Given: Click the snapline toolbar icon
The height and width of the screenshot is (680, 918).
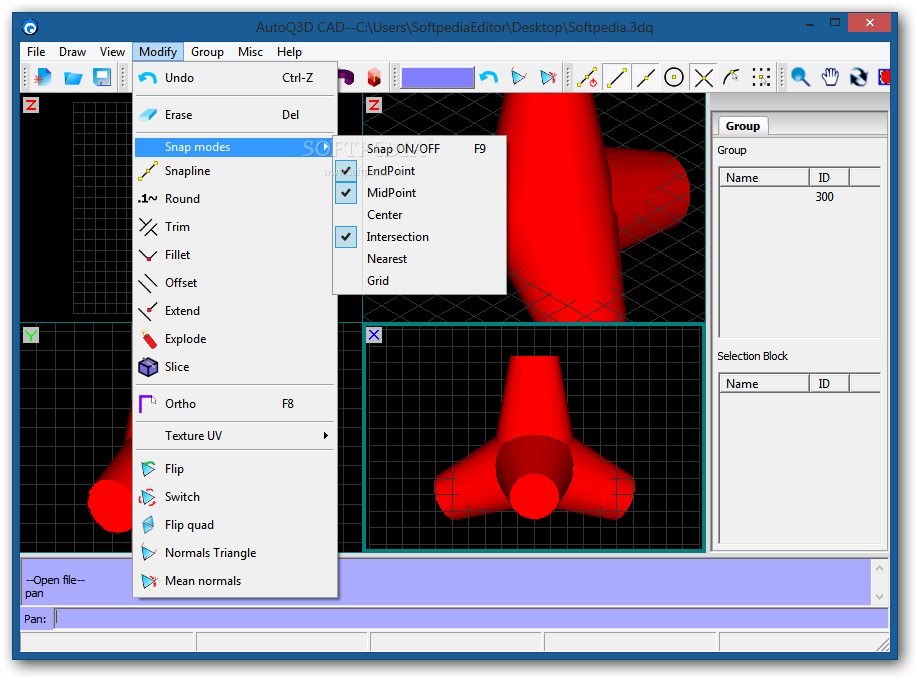Looking at the screenshot, I should point(587,77).
